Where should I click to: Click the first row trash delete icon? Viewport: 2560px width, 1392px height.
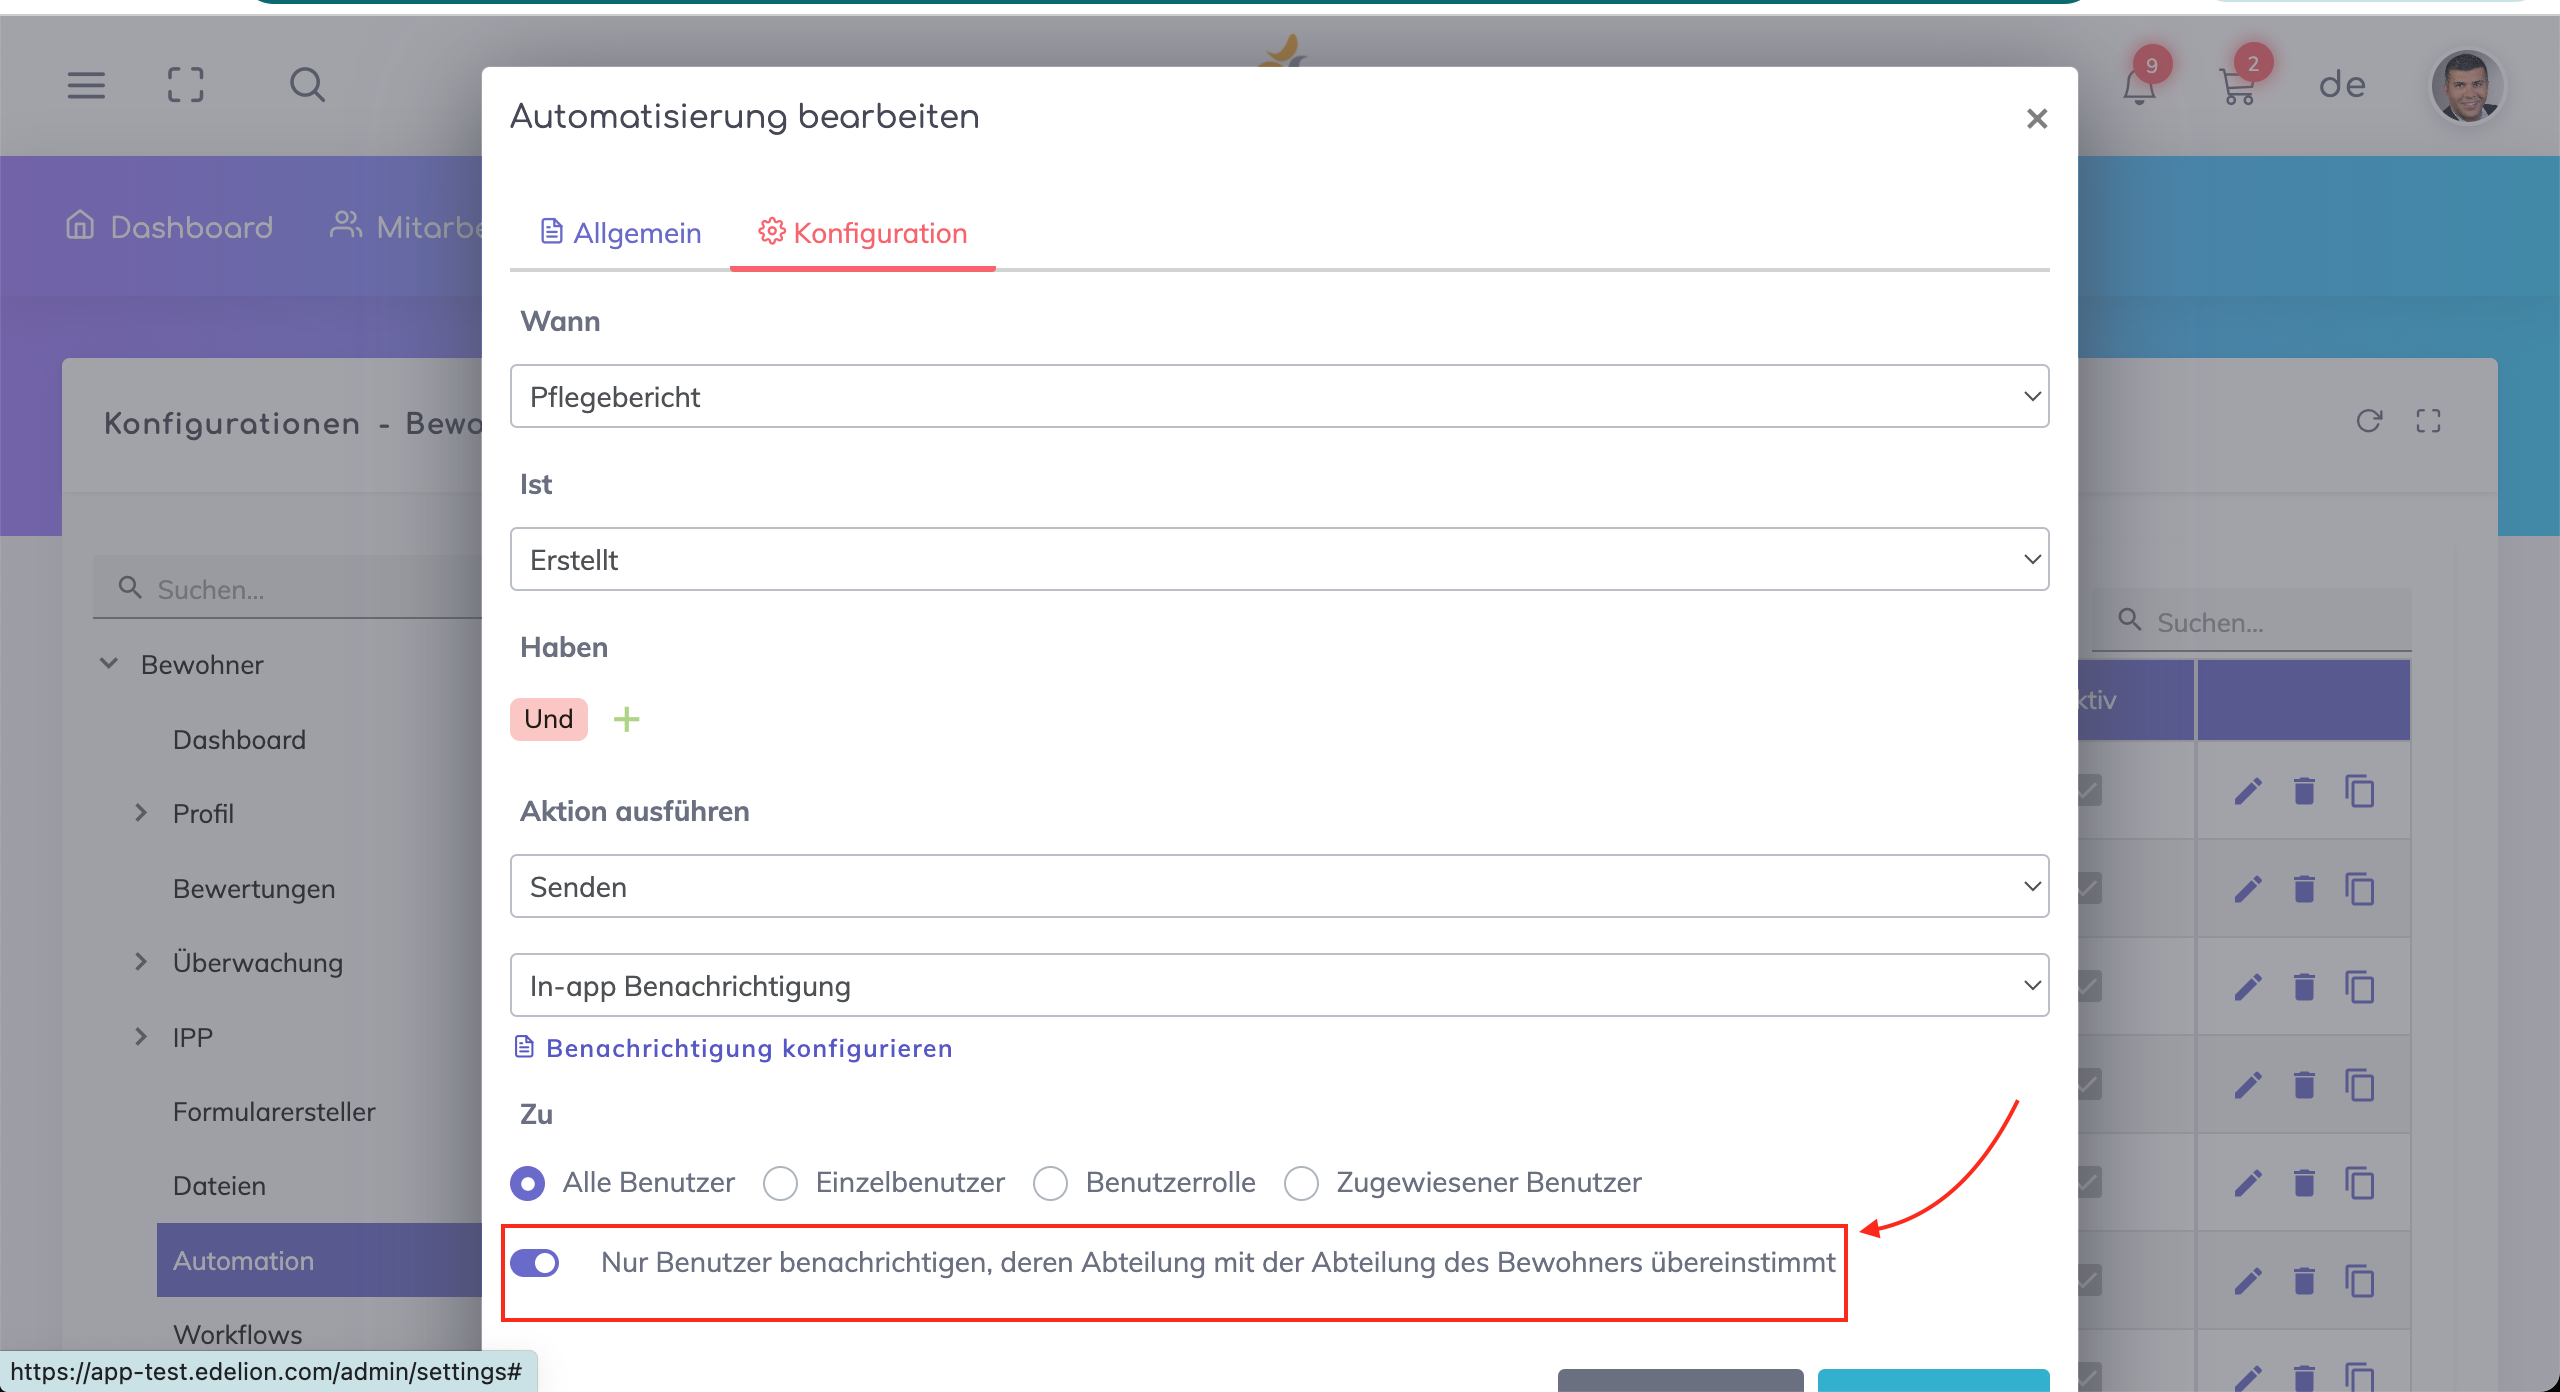2304,791
